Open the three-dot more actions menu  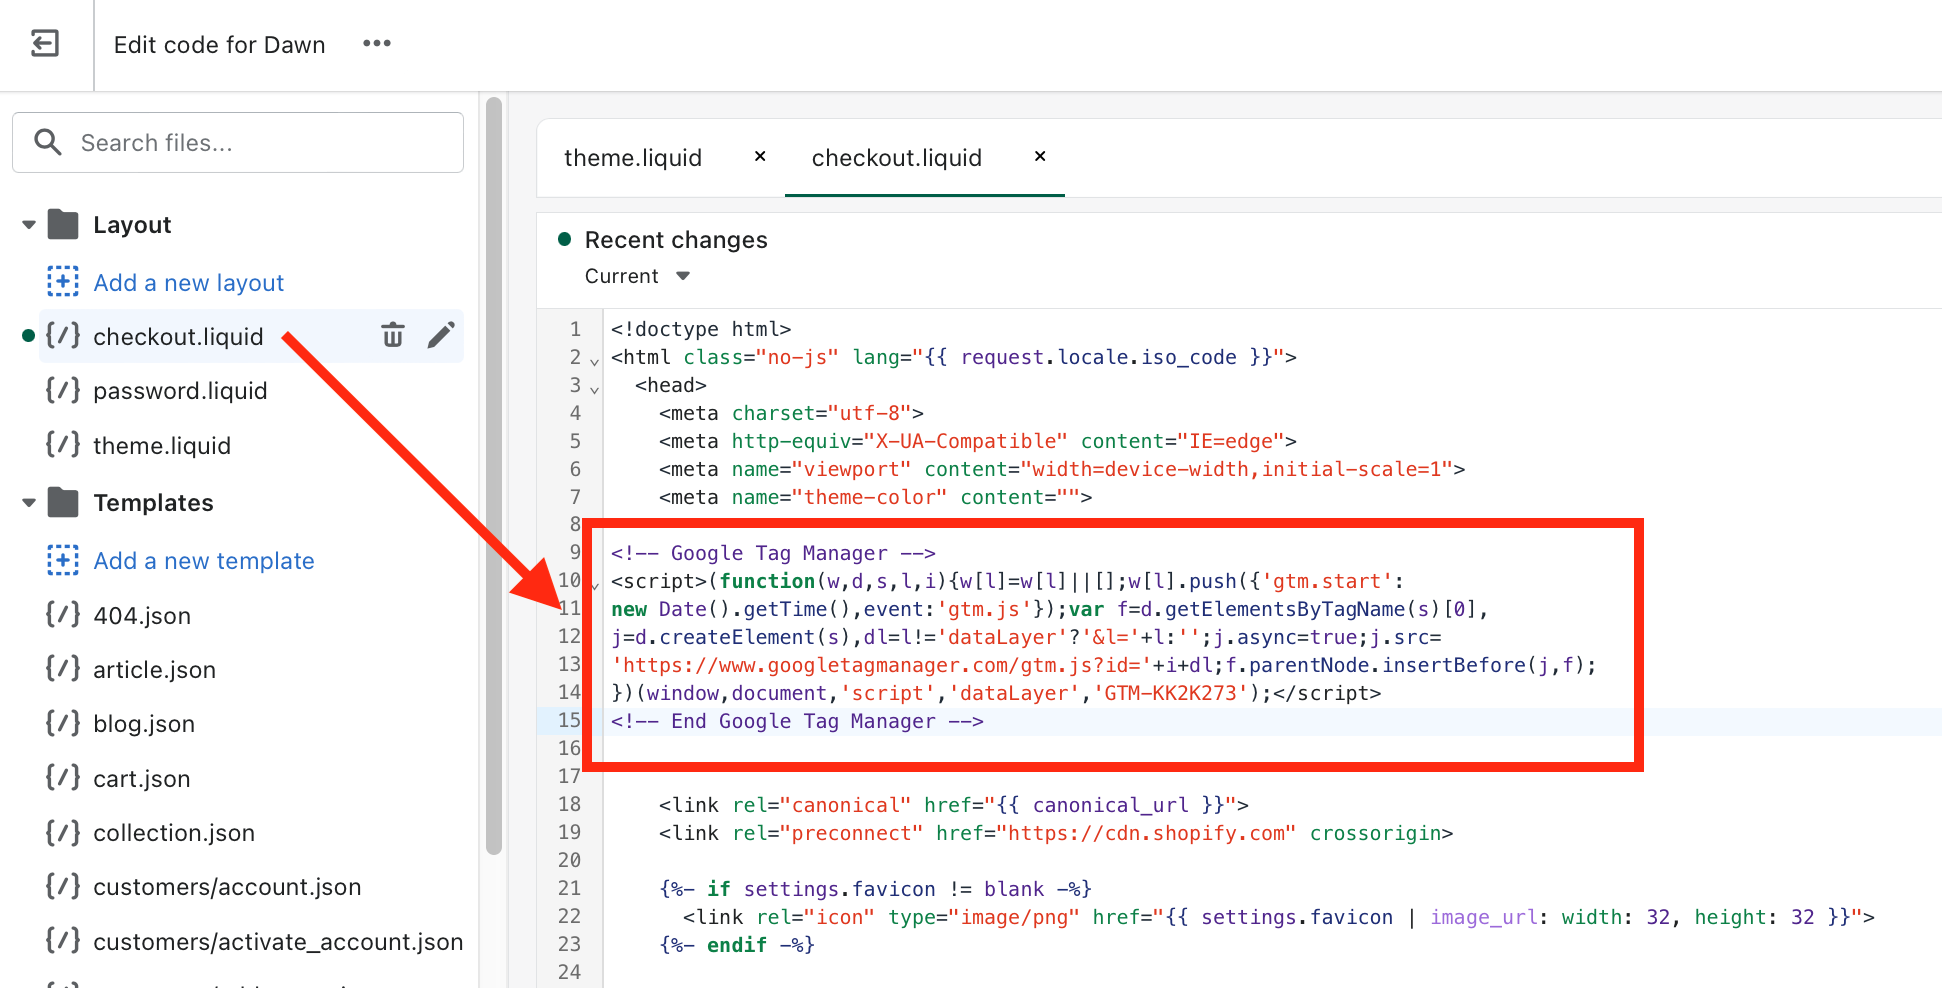[377, 44]
